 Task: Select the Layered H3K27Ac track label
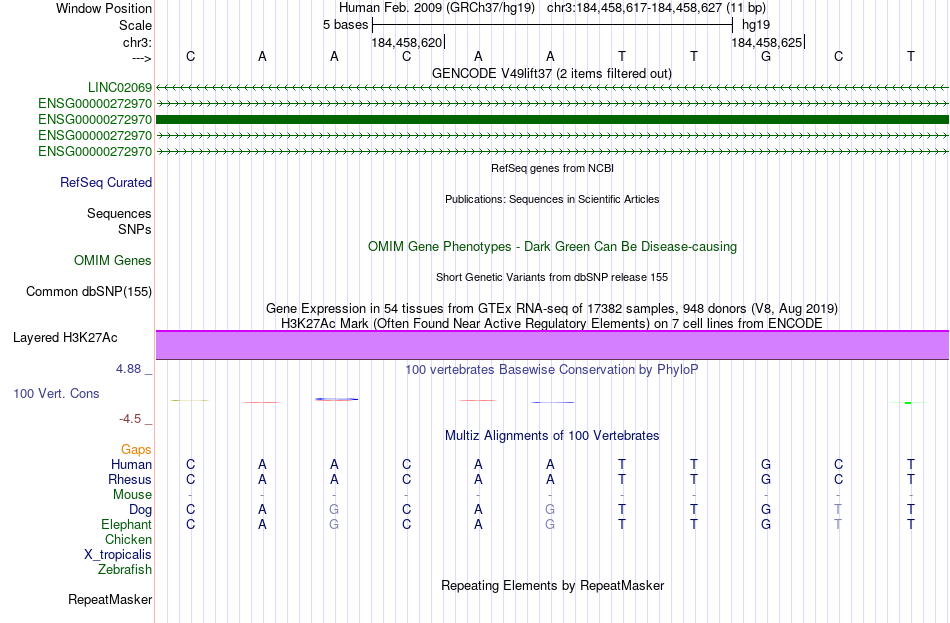click(x=65, y=338)
